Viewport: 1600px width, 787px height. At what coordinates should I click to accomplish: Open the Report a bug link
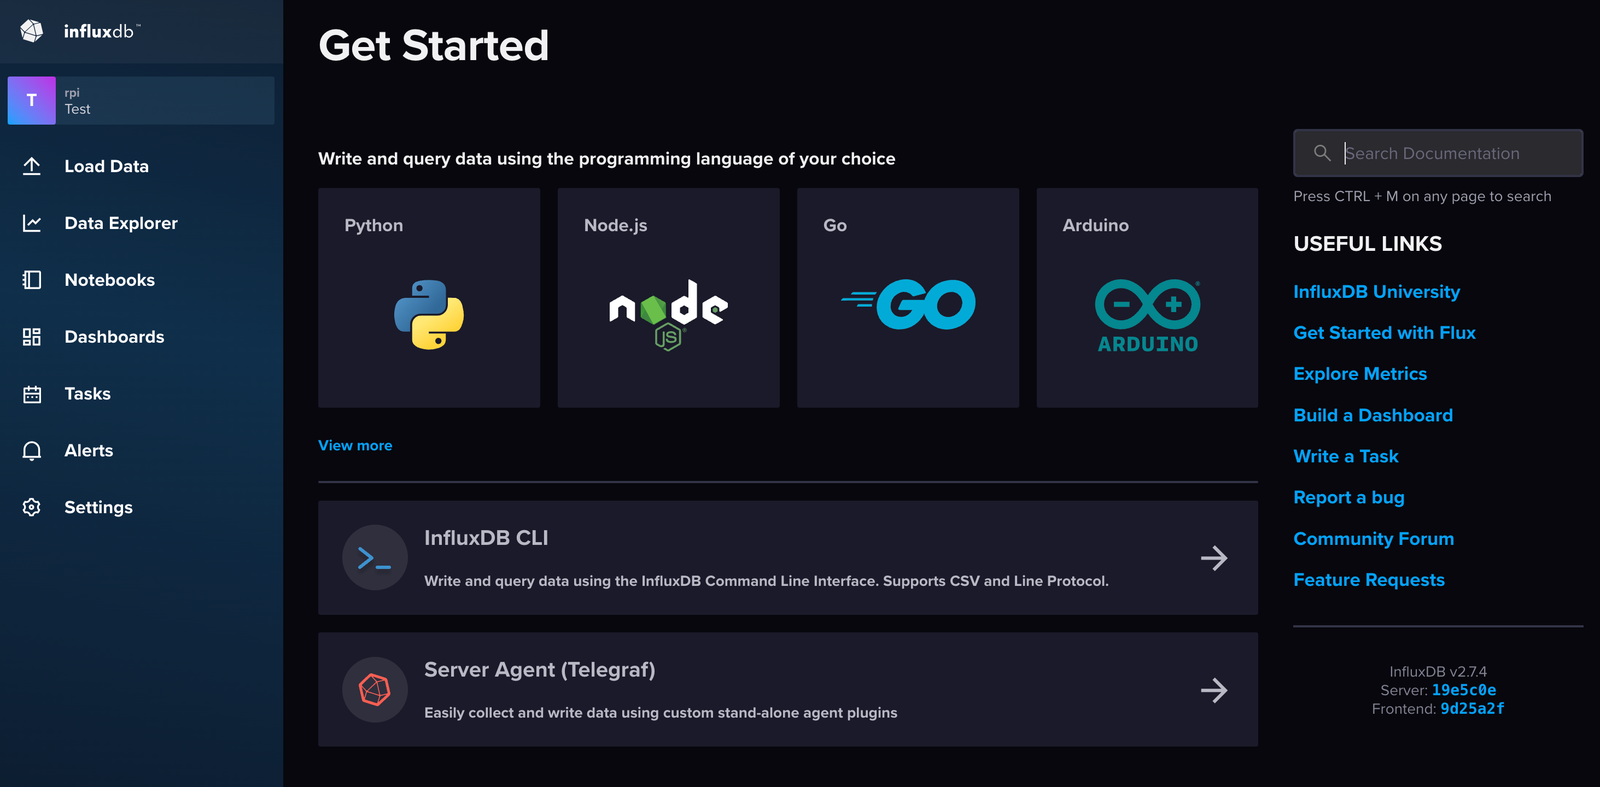click(1349, 497)
